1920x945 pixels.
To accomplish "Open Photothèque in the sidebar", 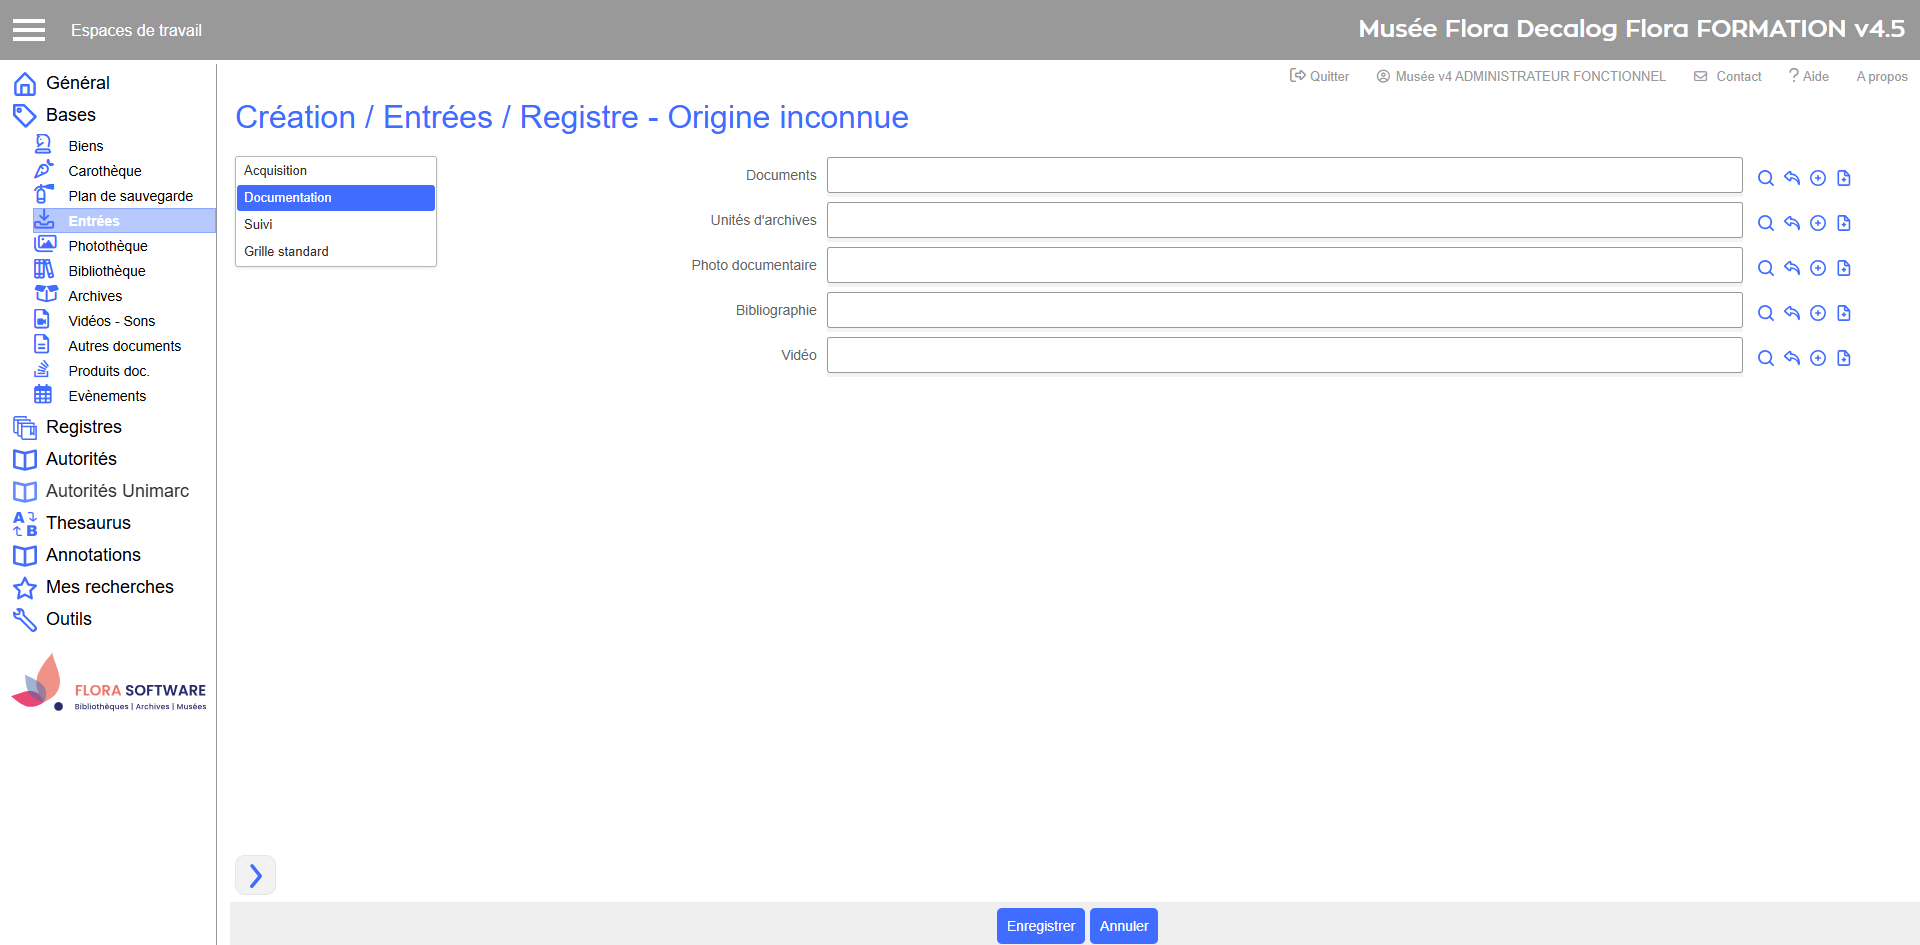I will (x=107, y=246).
